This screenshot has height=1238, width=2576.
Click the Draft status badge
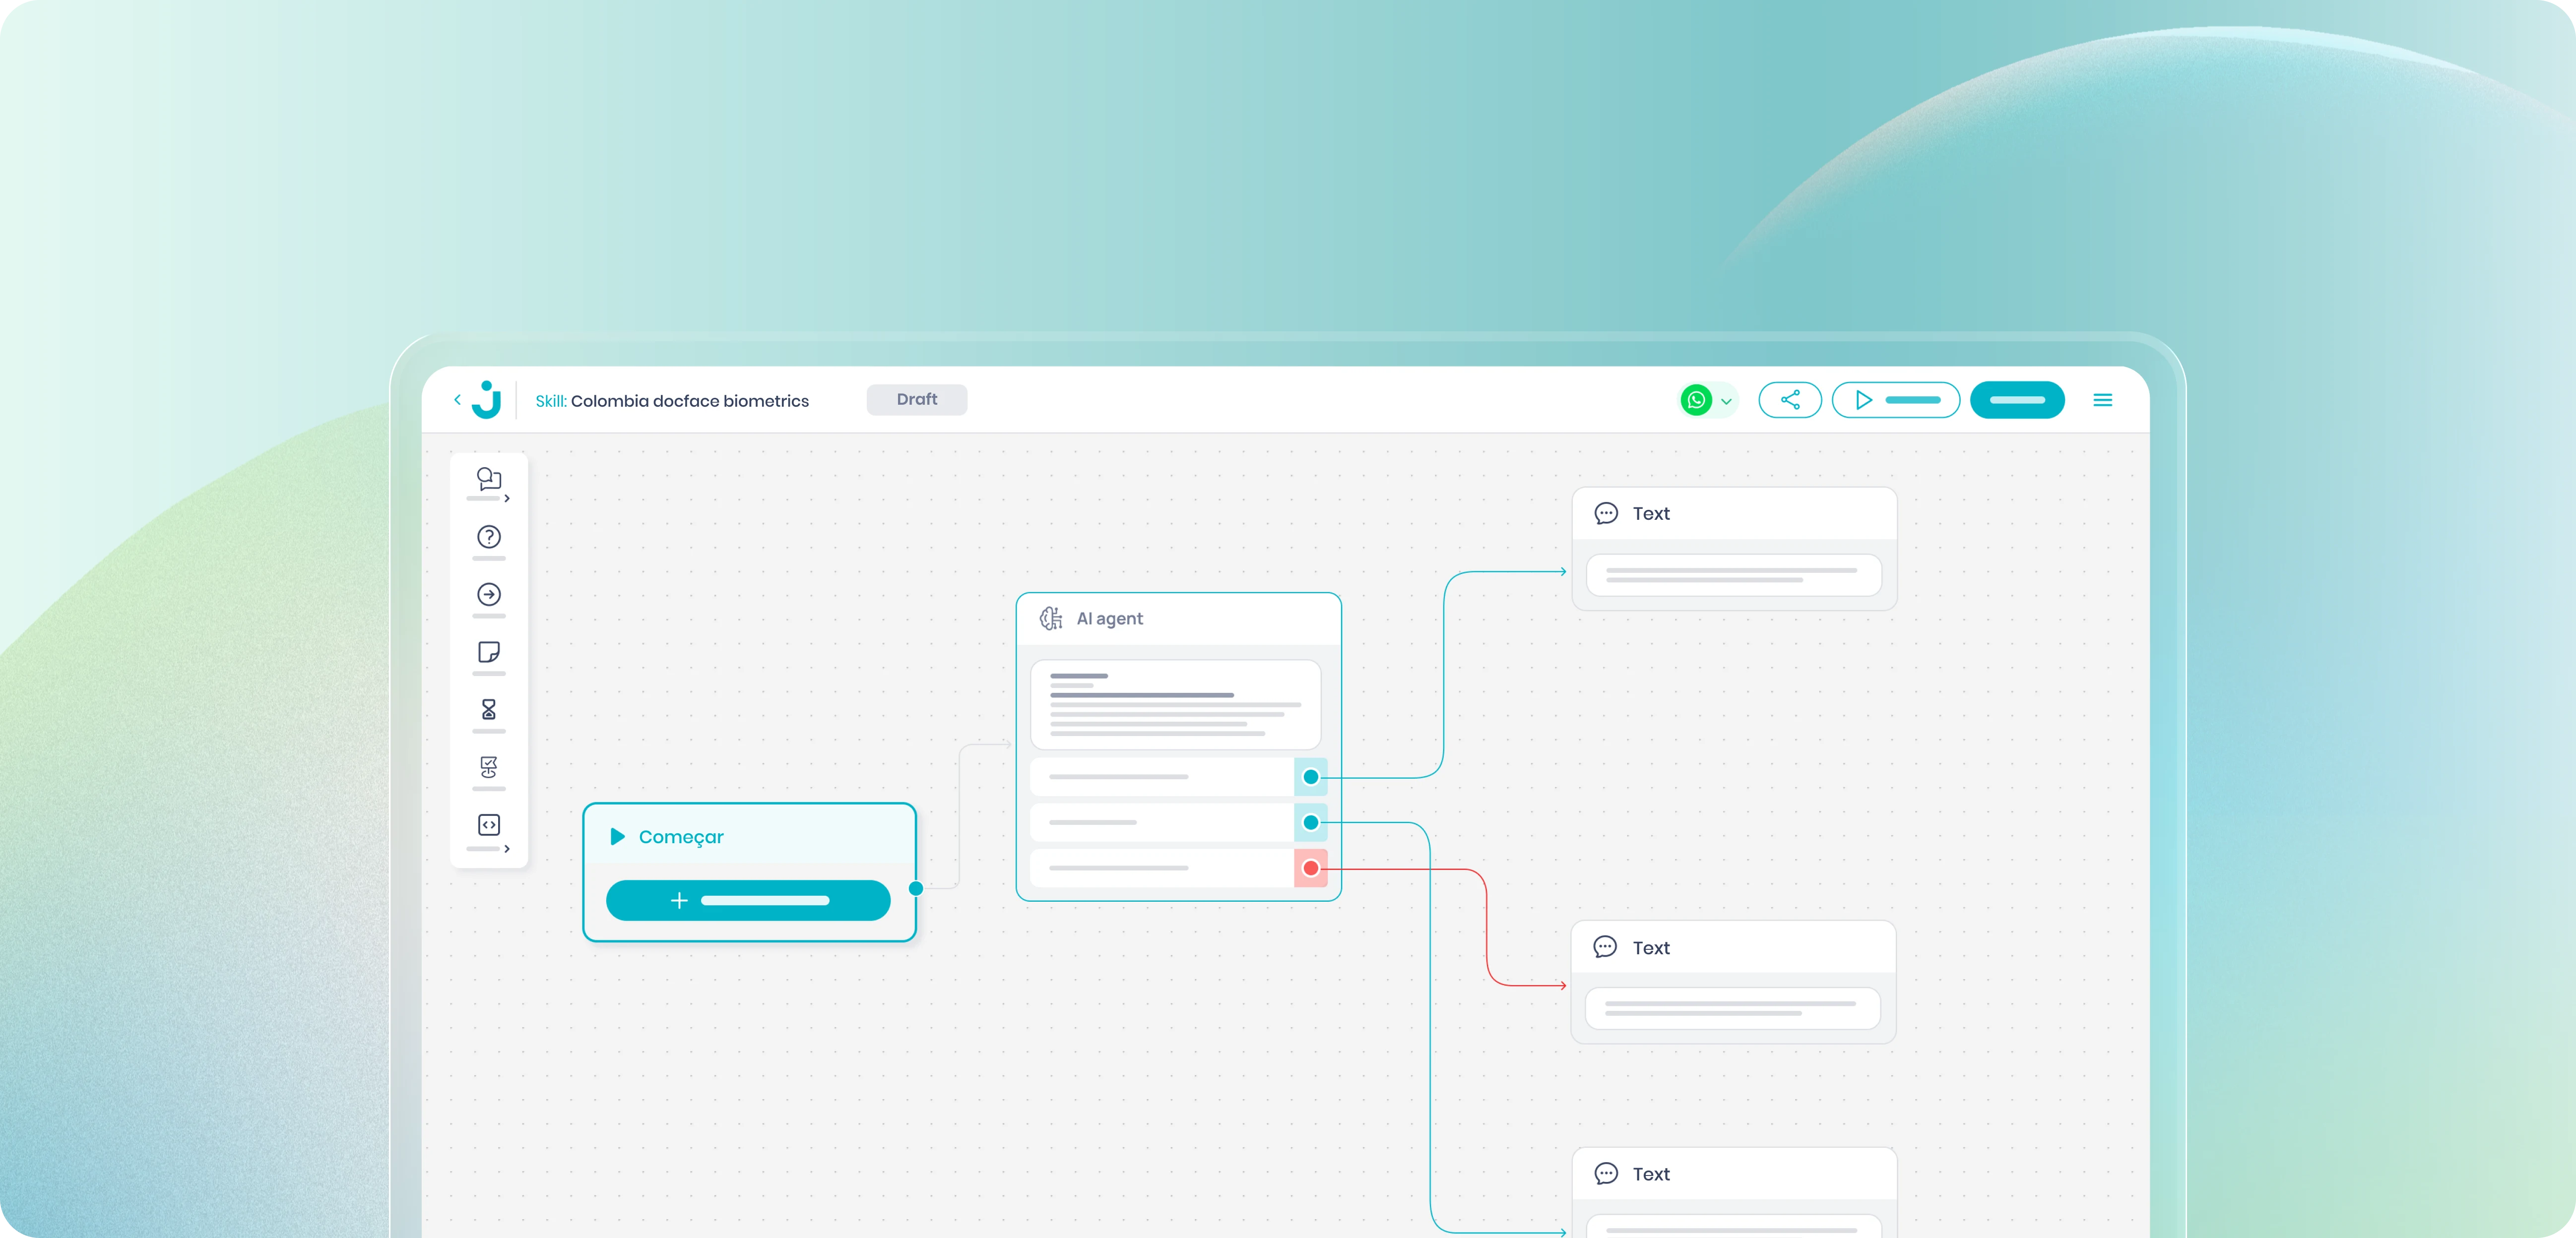point(916,399)
